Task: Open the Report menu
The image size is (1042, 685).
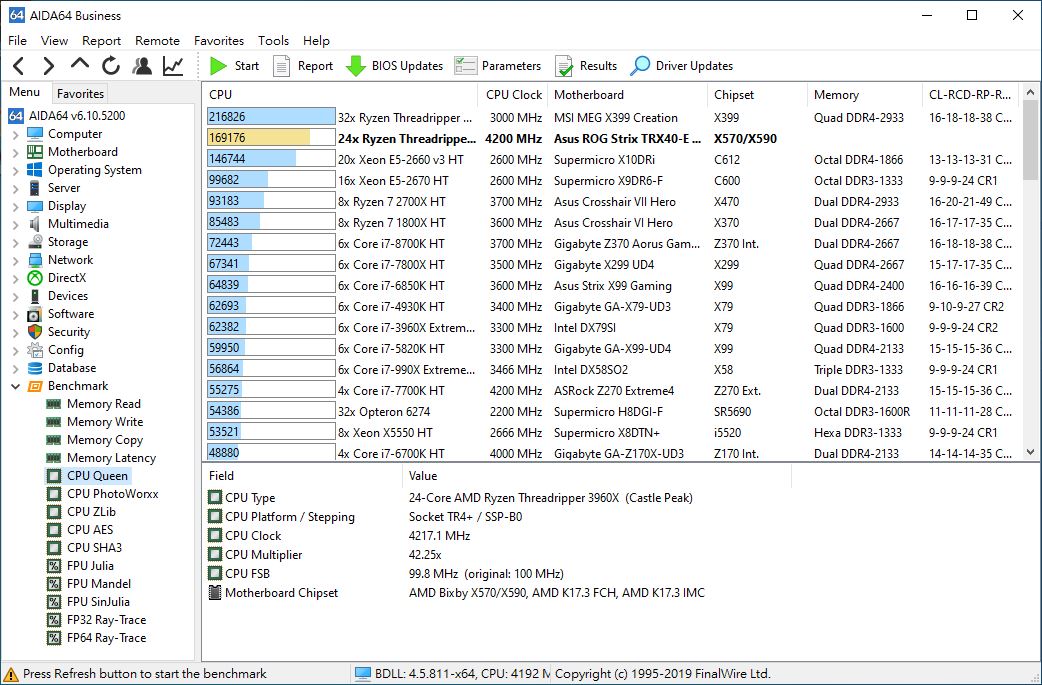Action: tap(102, 41)
